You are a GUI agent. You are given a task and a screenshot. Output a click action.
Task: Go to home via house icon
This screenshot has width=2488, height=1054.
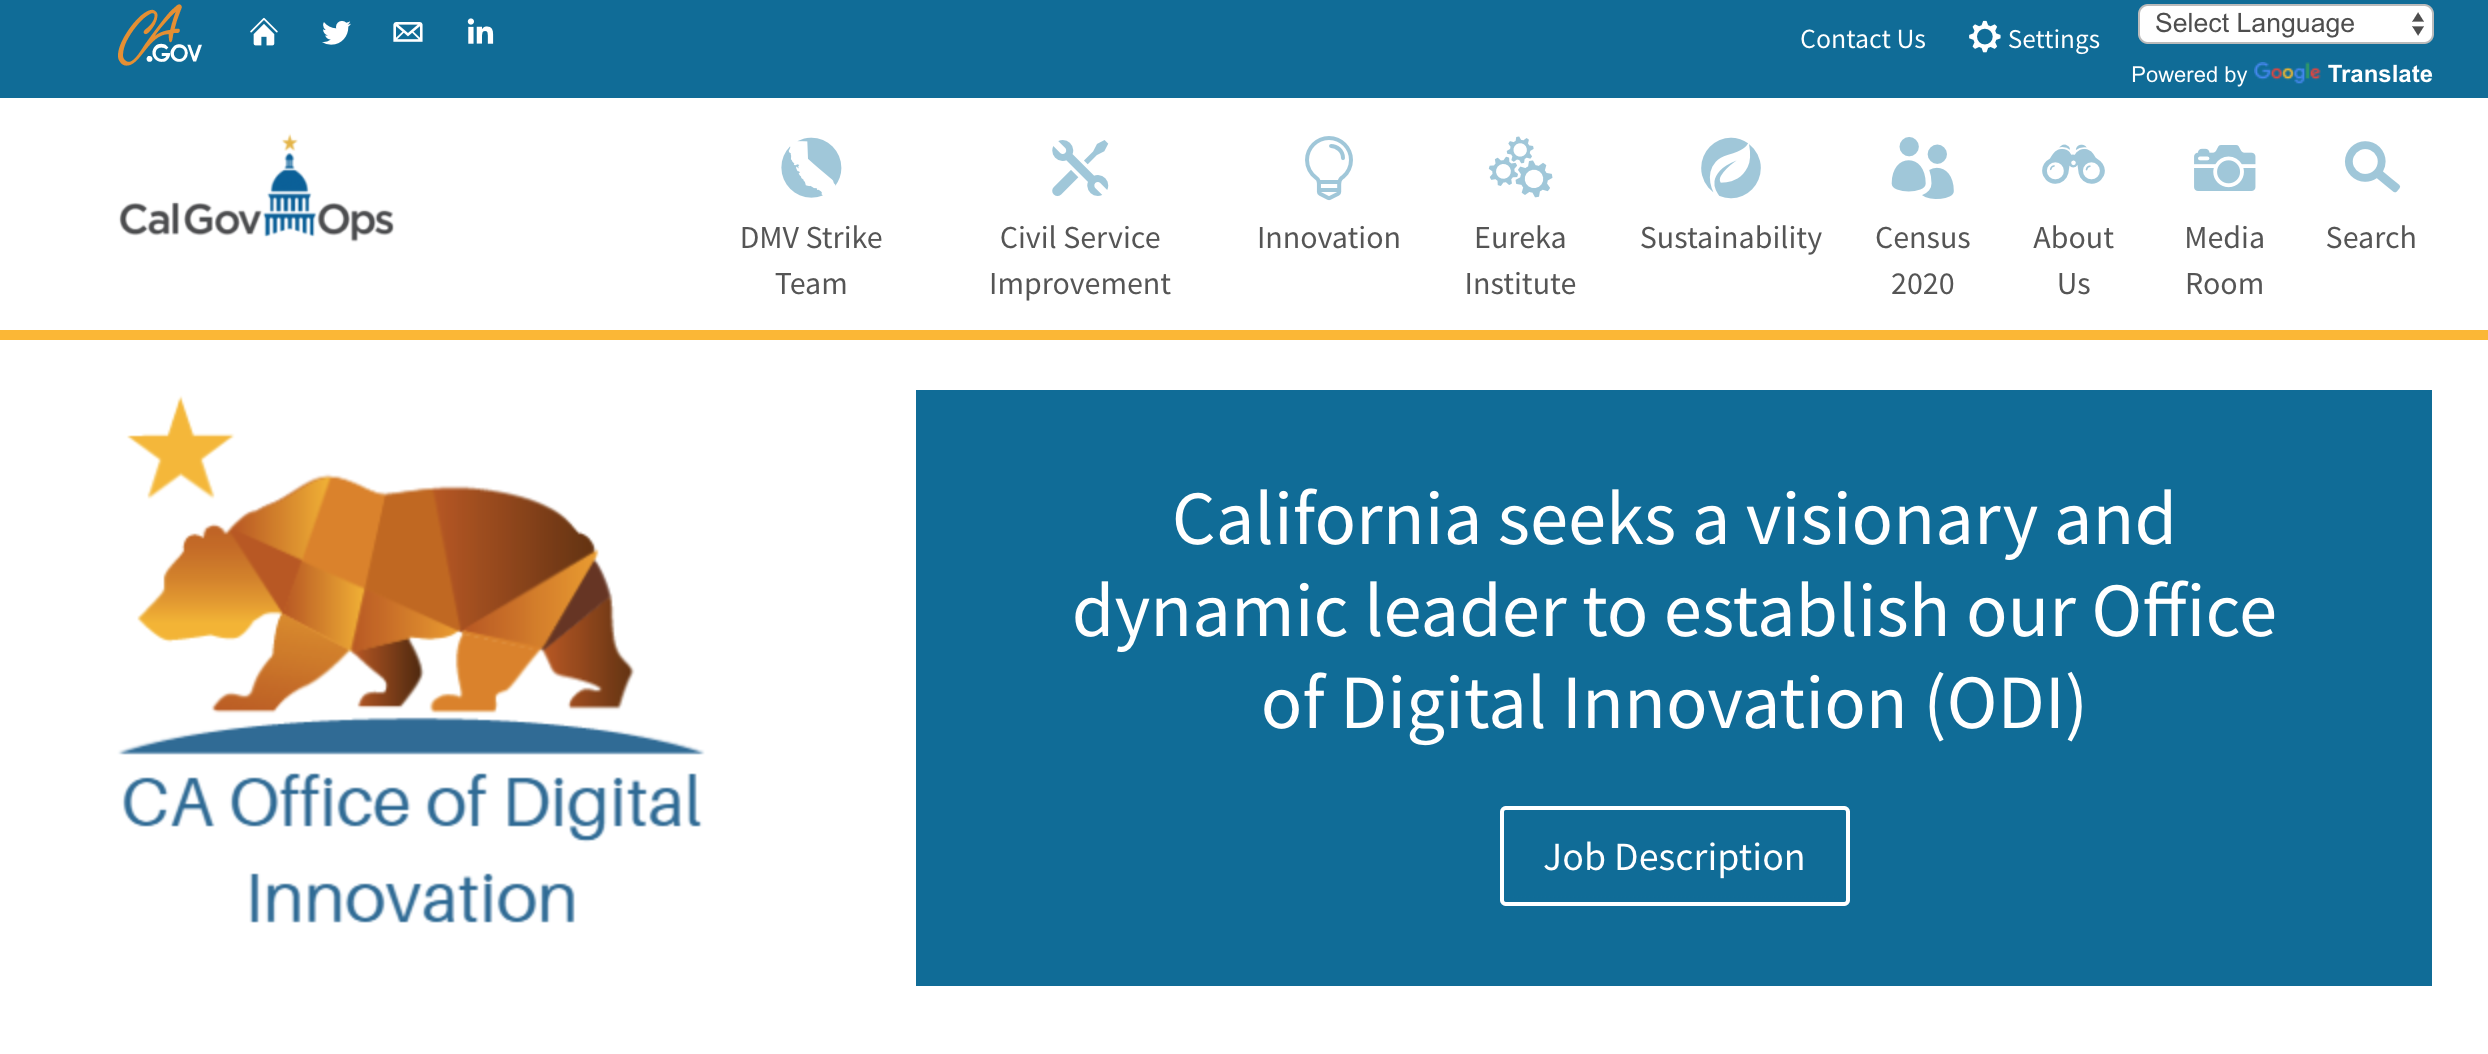[x=264, y=33]
